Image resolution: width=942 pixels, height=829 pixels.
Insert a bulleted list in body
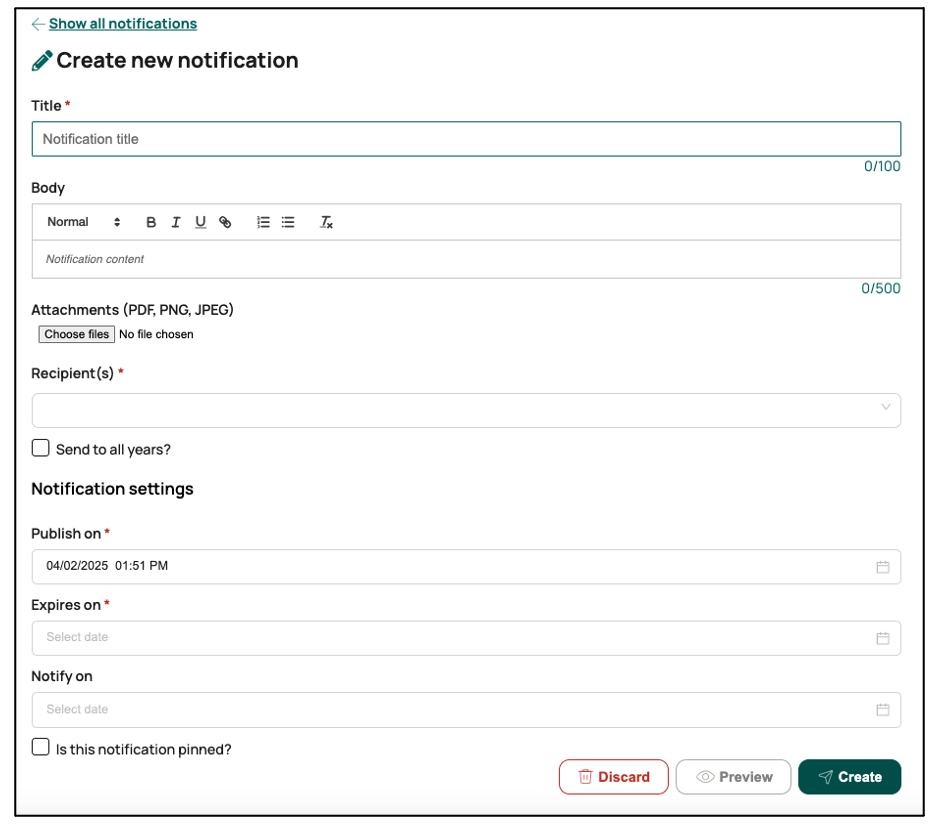pos(288,222)
